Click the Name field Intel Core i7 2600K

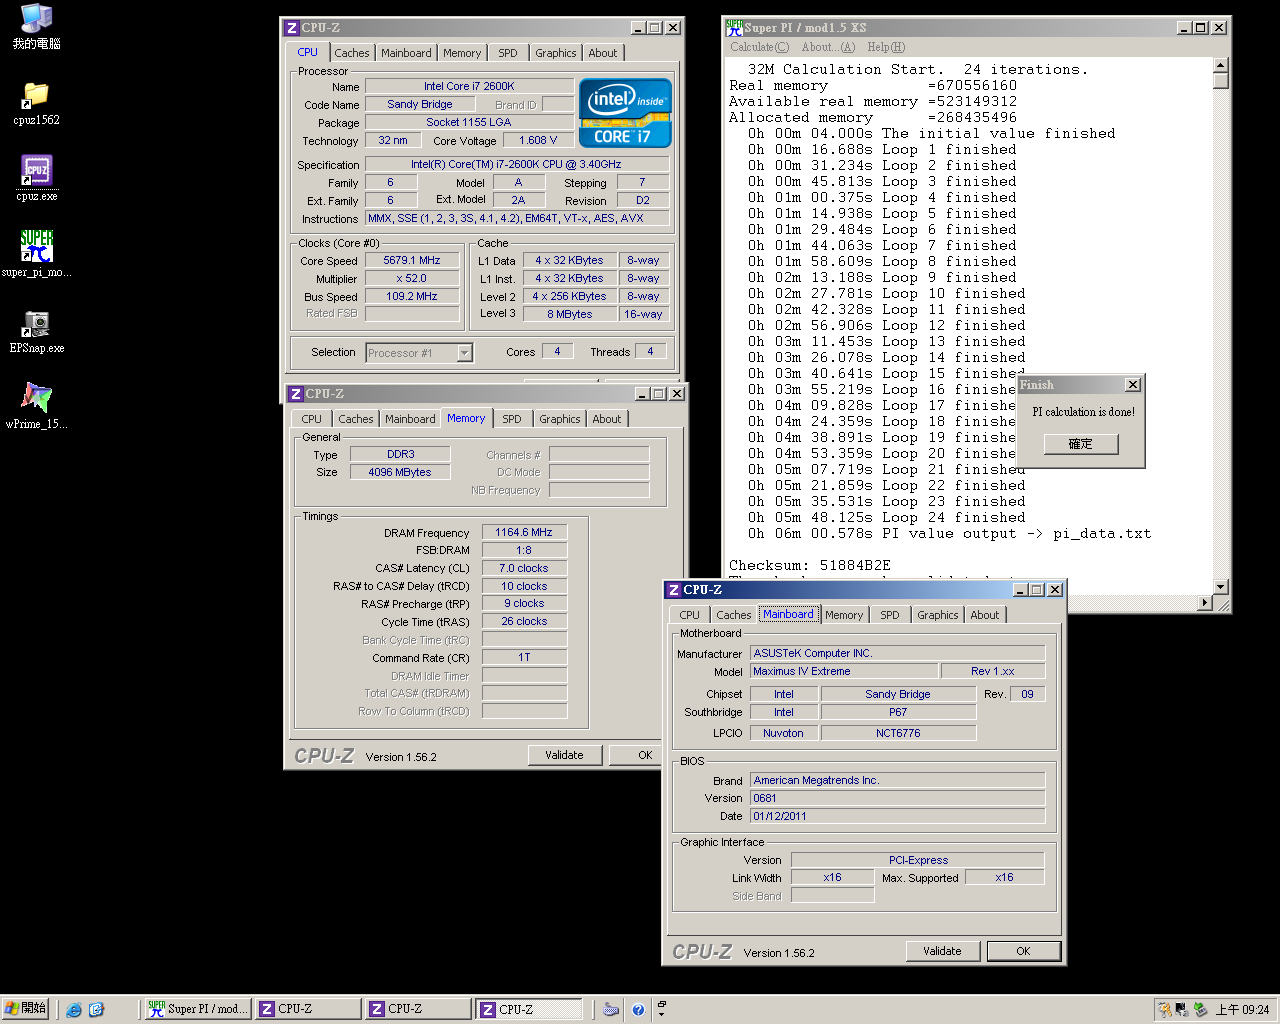pyautogui.click(x=469, y=86)
